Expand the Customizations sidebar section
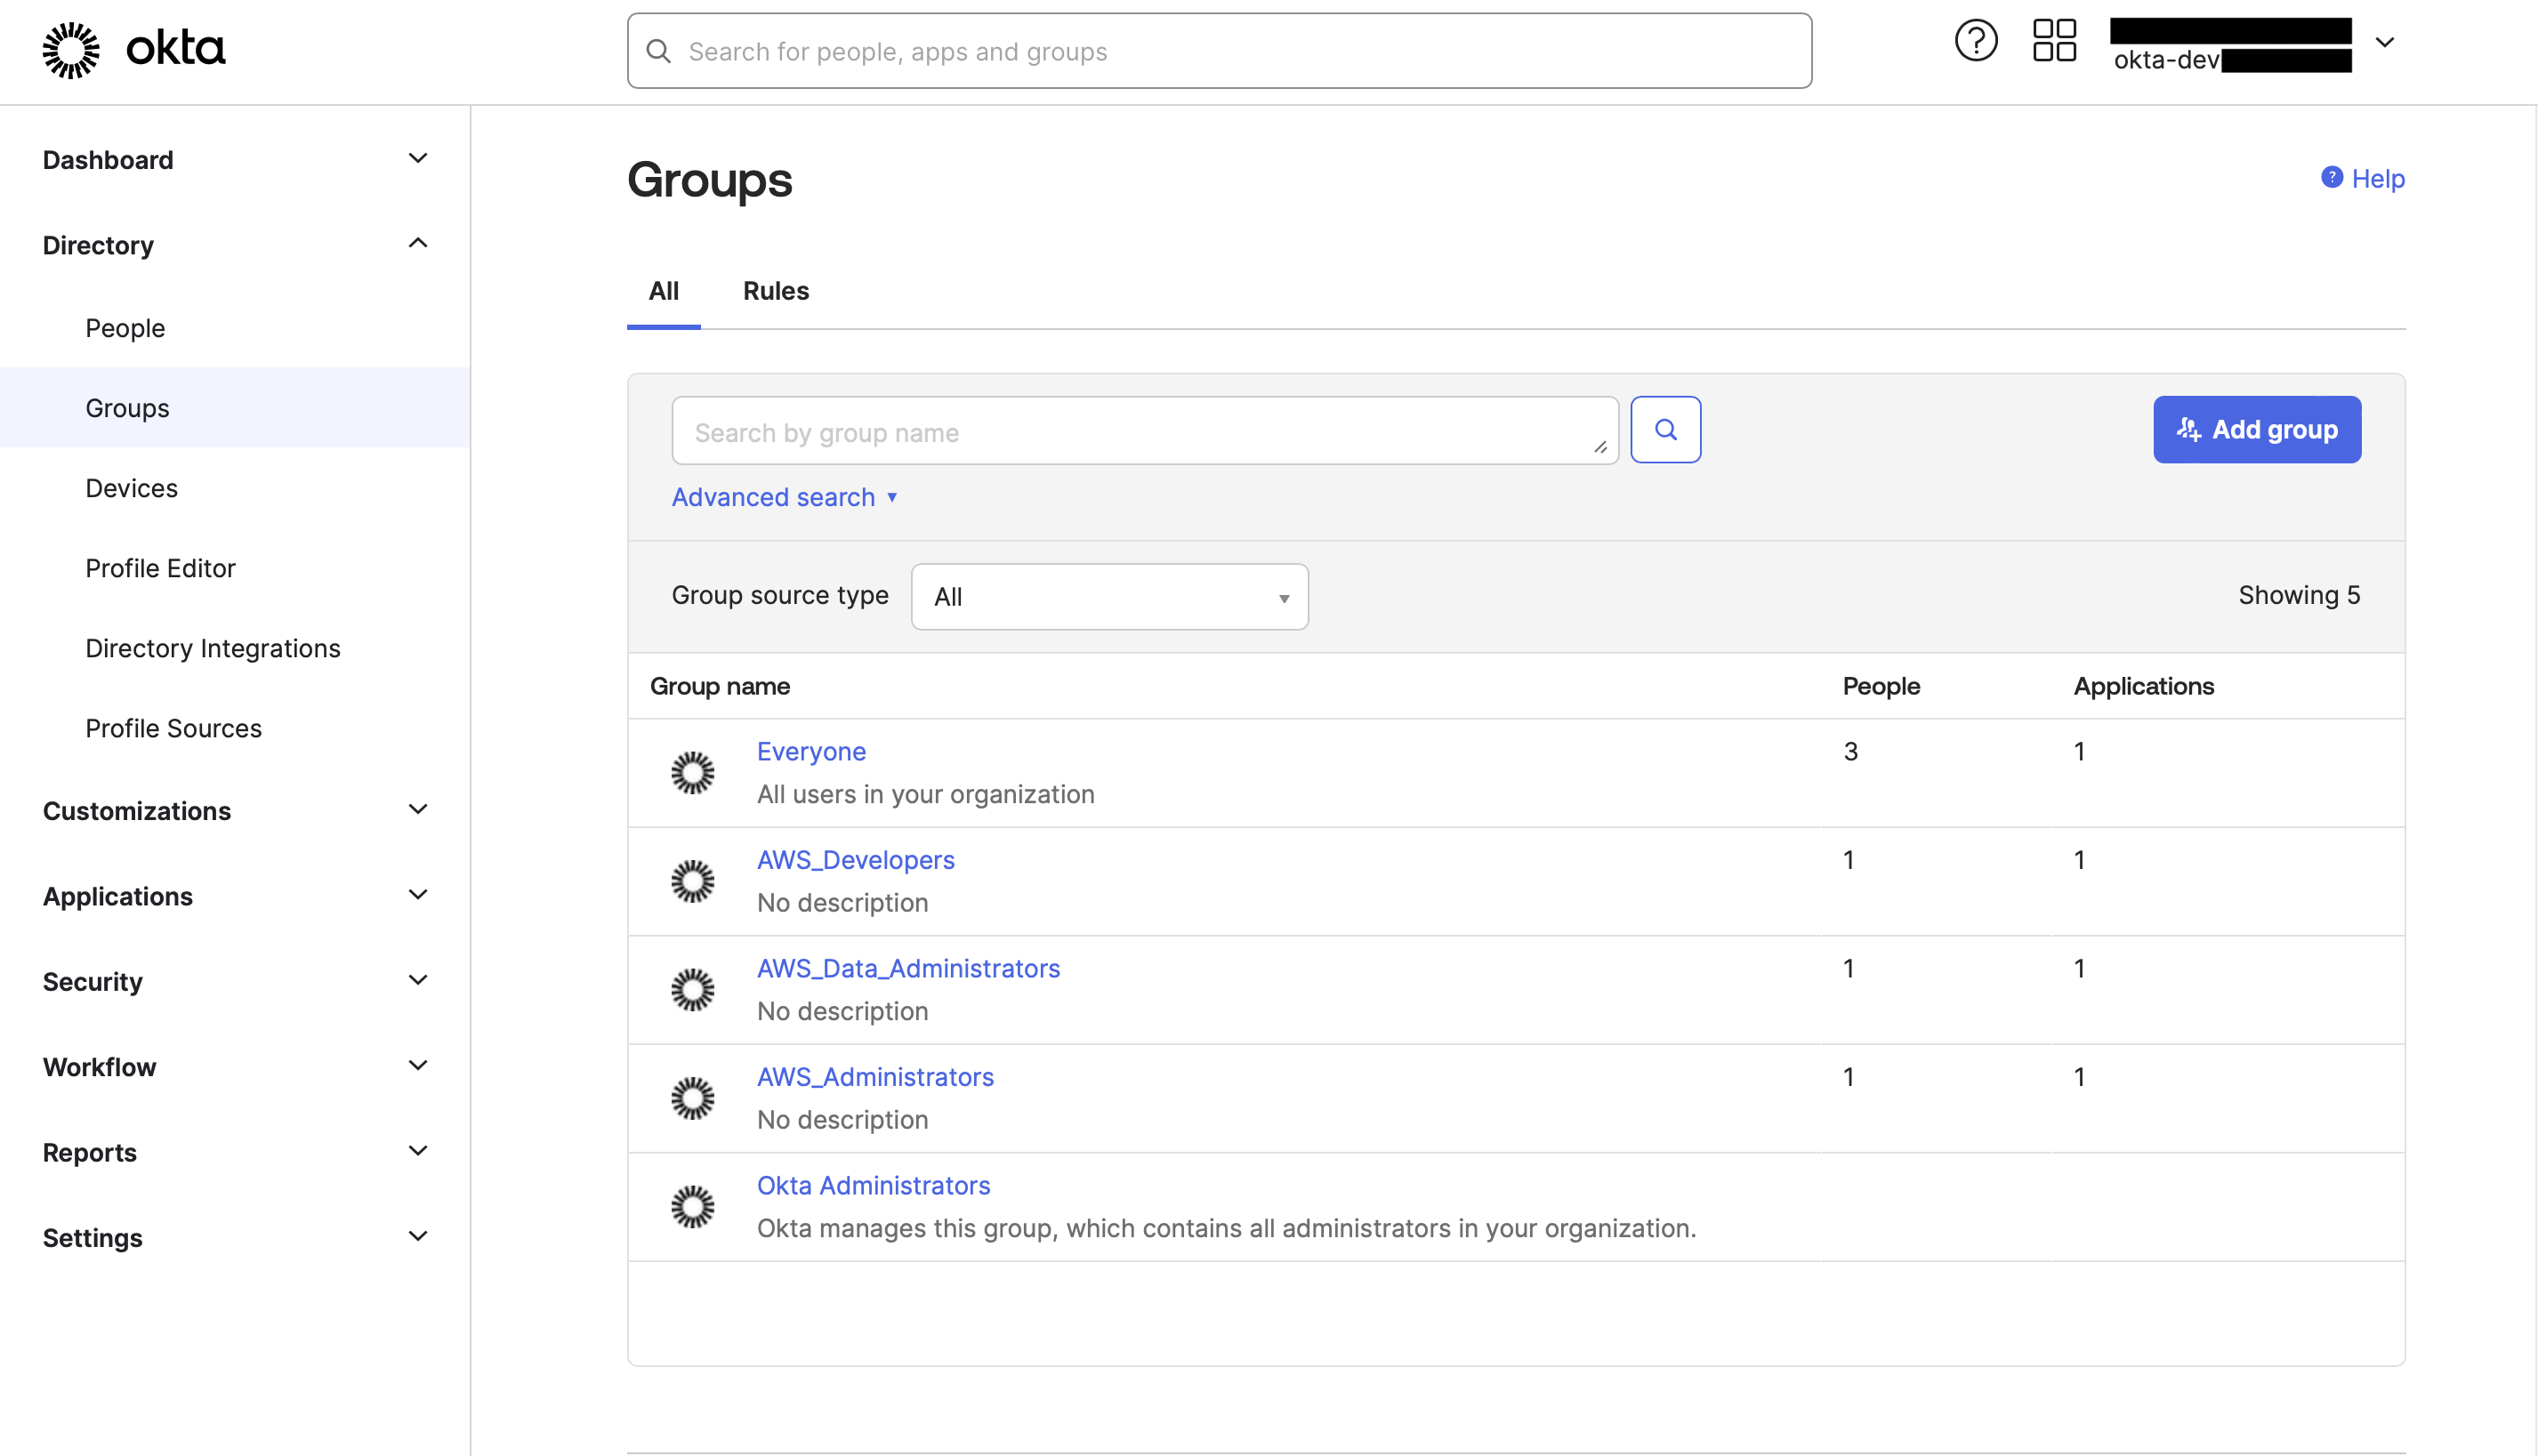2538x1456 pixels. click(x=235, y=811)
